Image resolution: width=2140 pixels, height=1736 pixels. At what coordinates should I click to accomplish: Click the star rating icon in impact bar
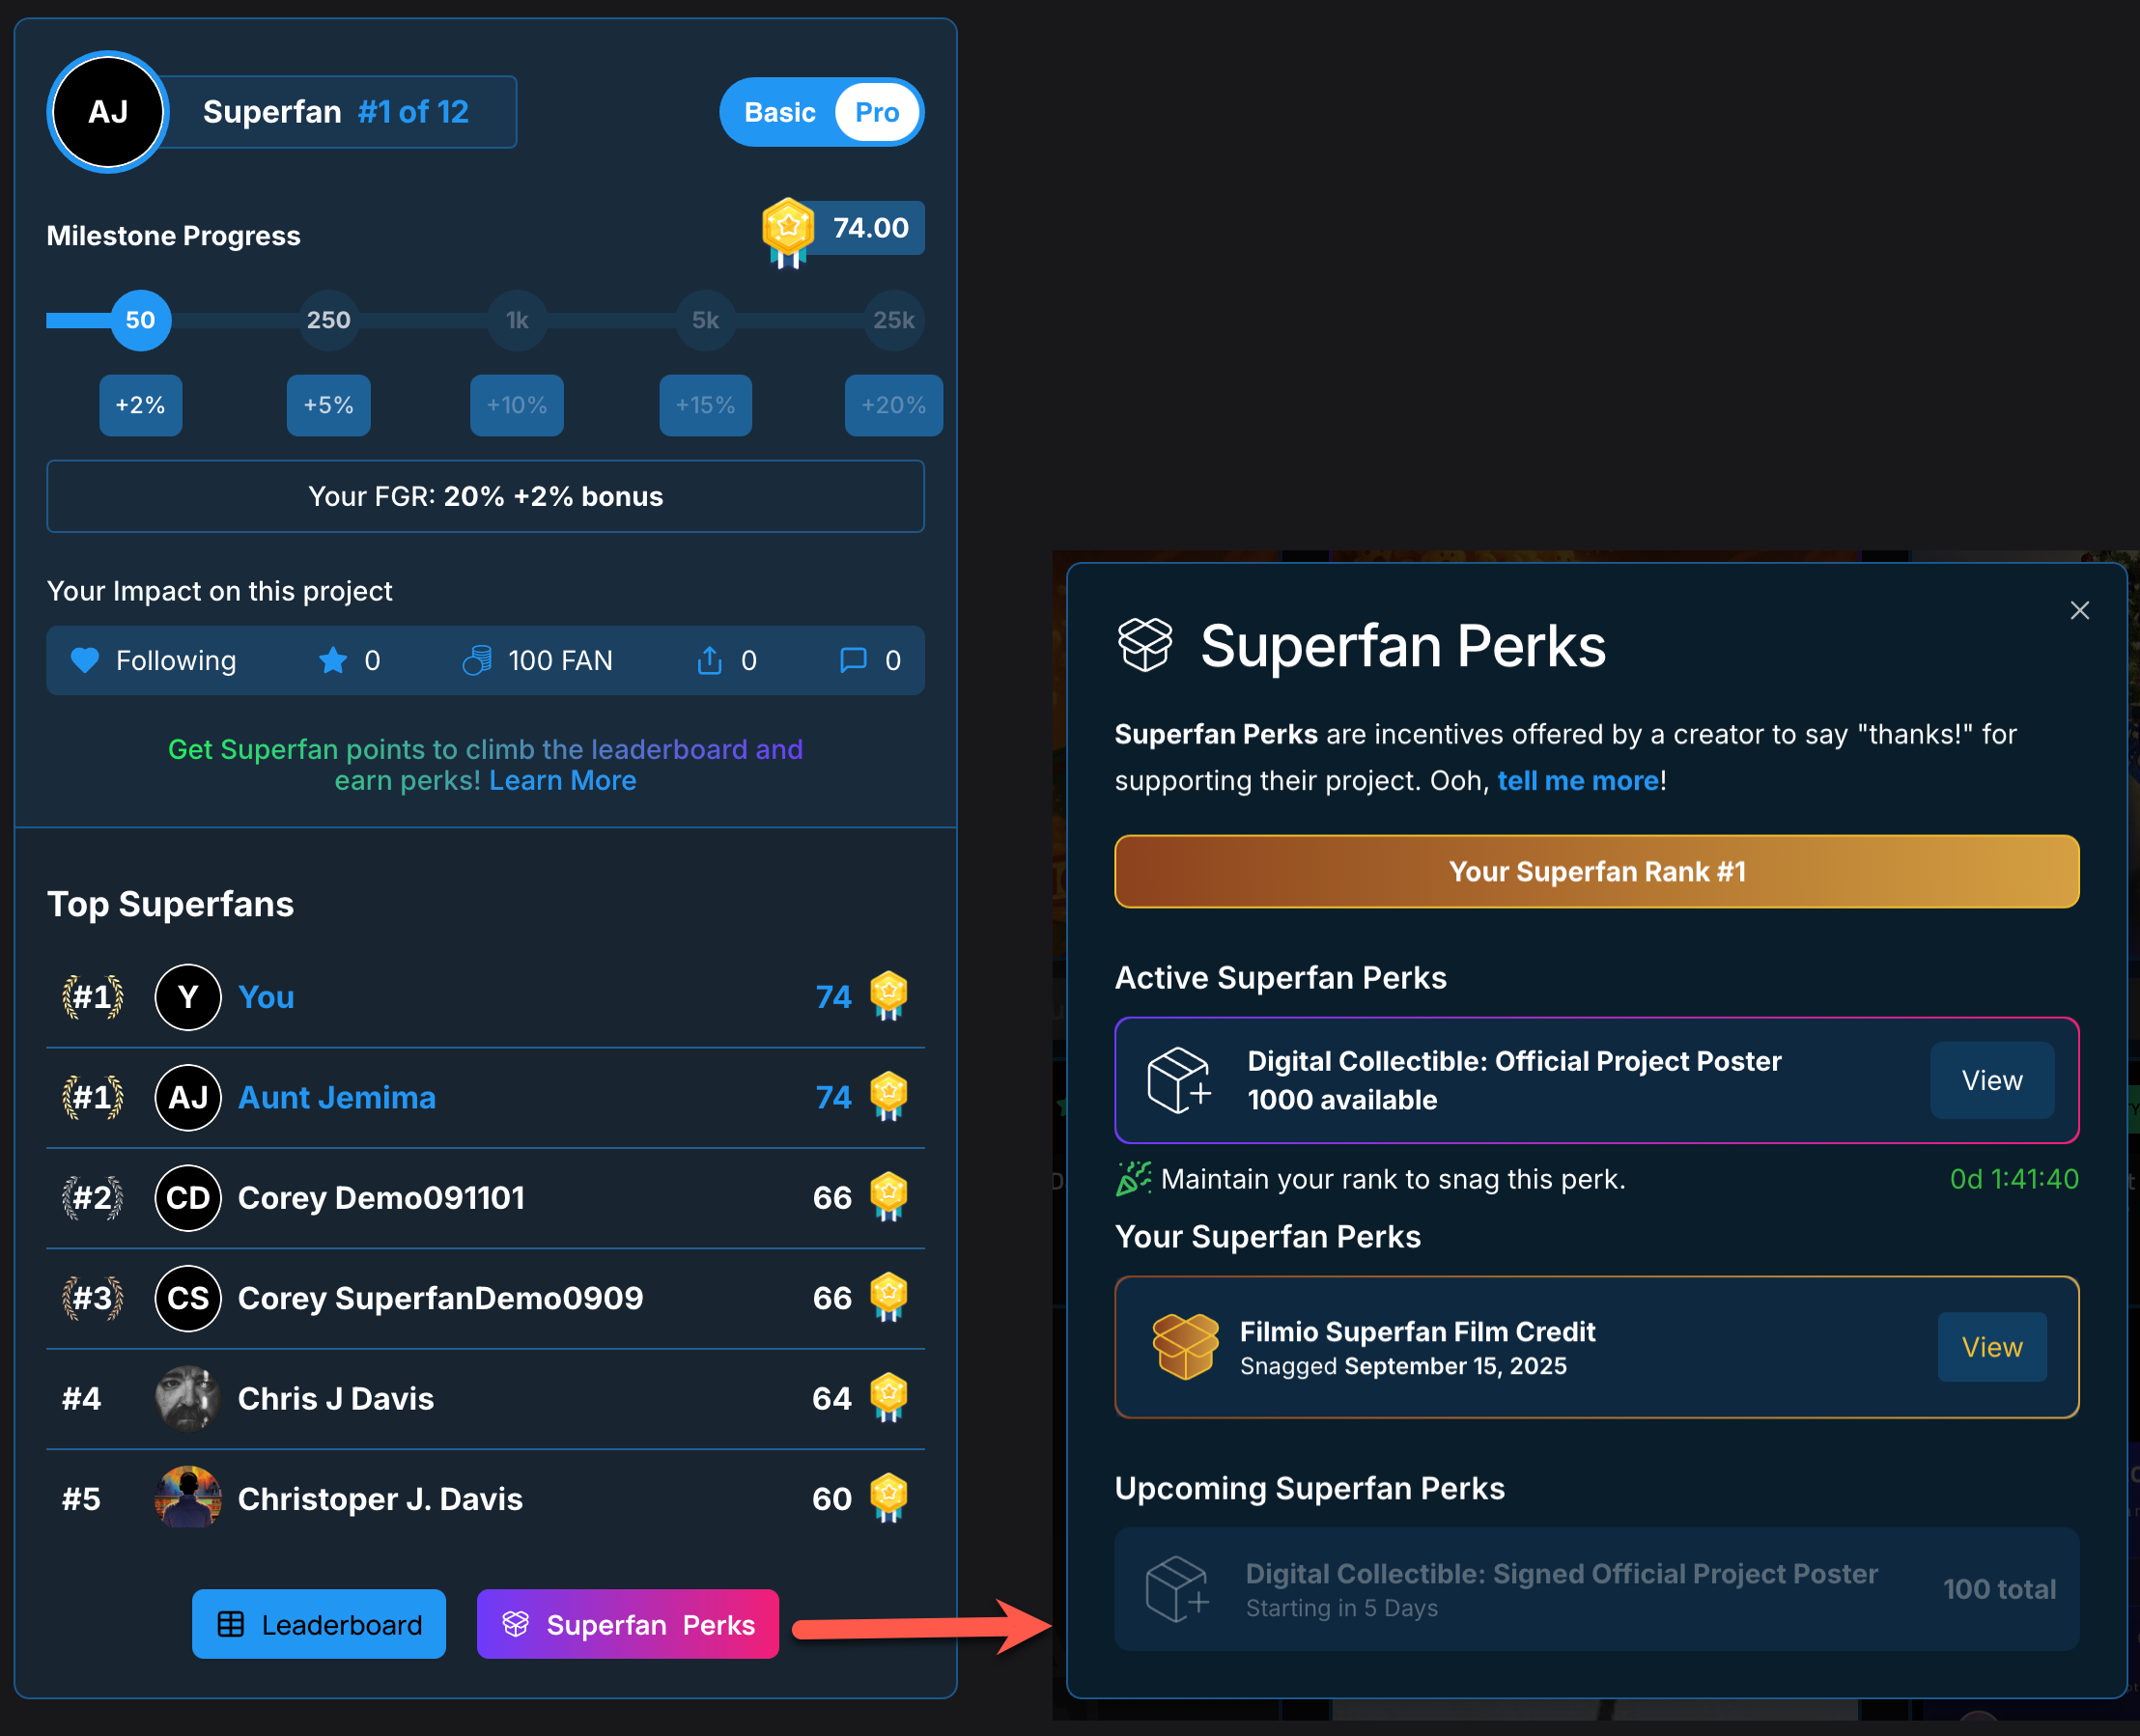pos(333,660)
